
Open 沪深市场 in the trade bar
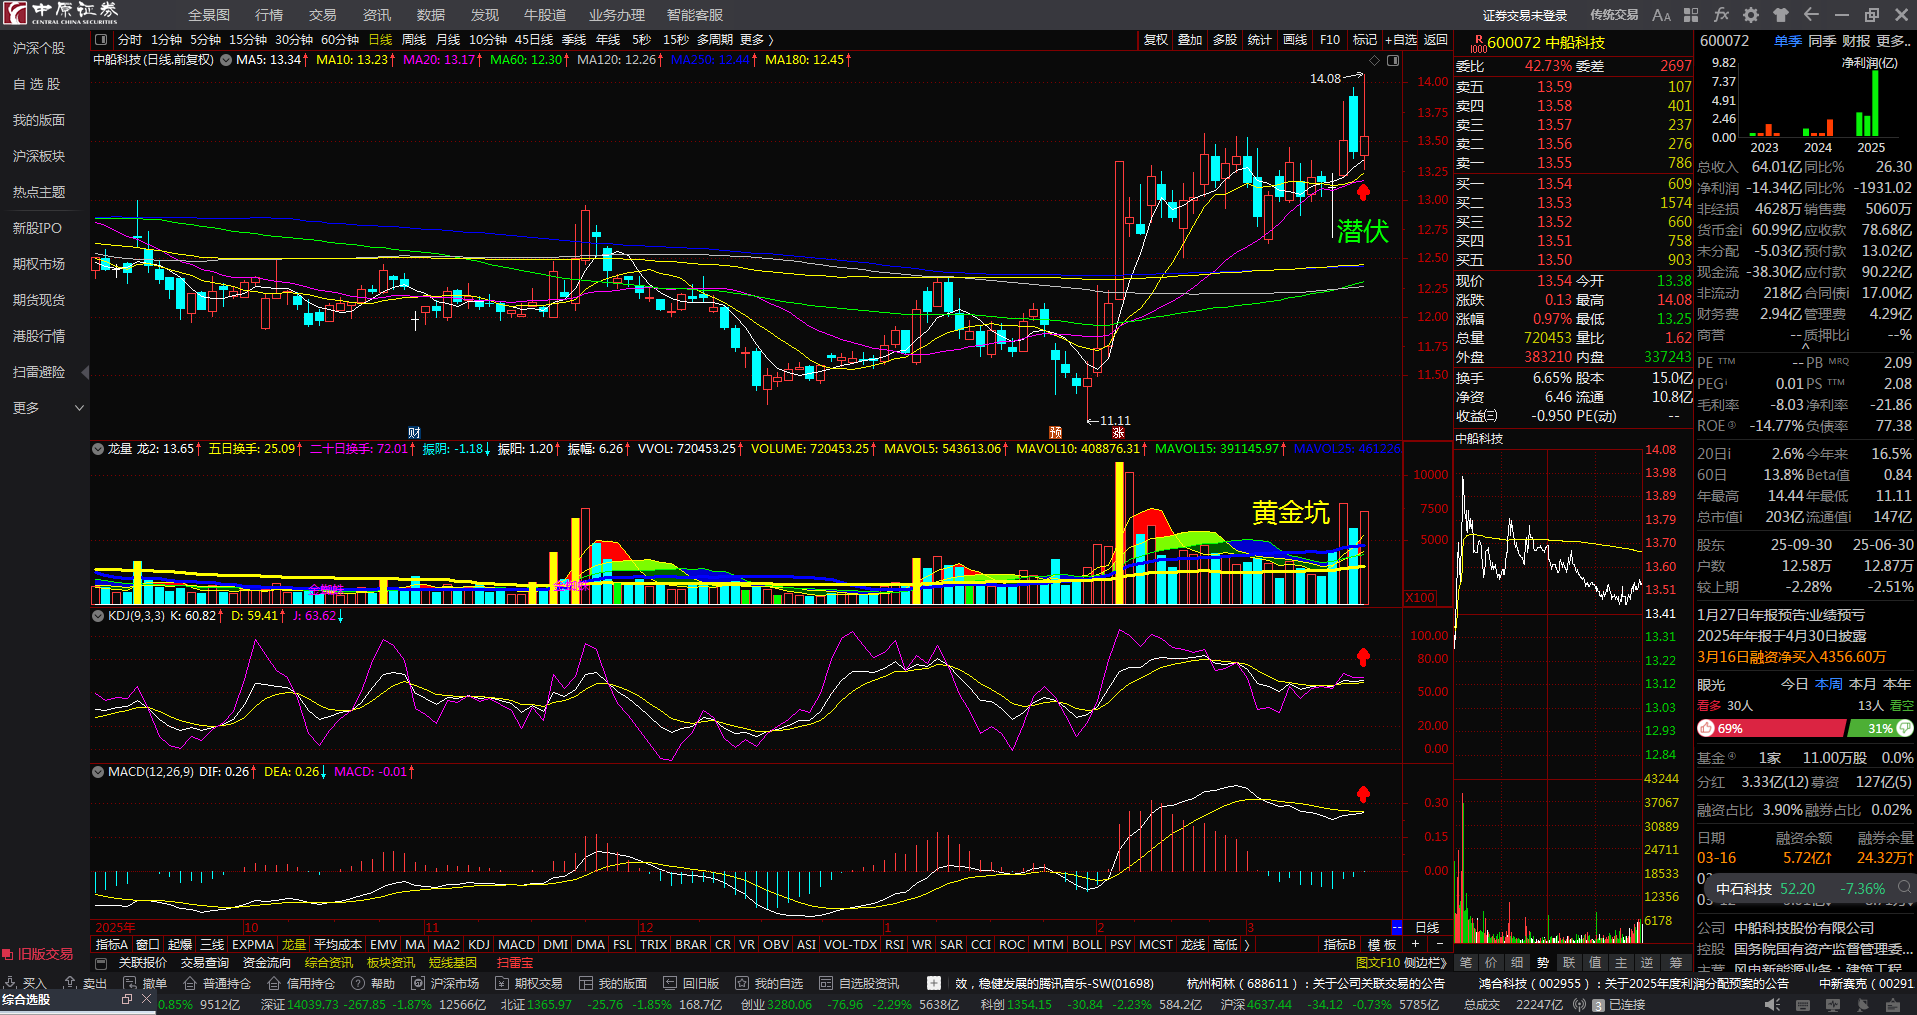pyautogui.click(x=445, y=984)
